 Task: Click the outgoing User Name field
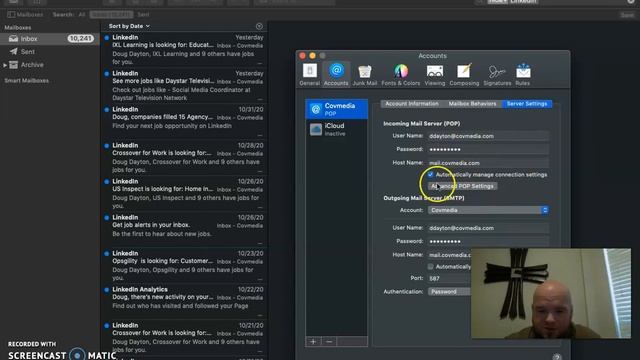tap(488, 228)
